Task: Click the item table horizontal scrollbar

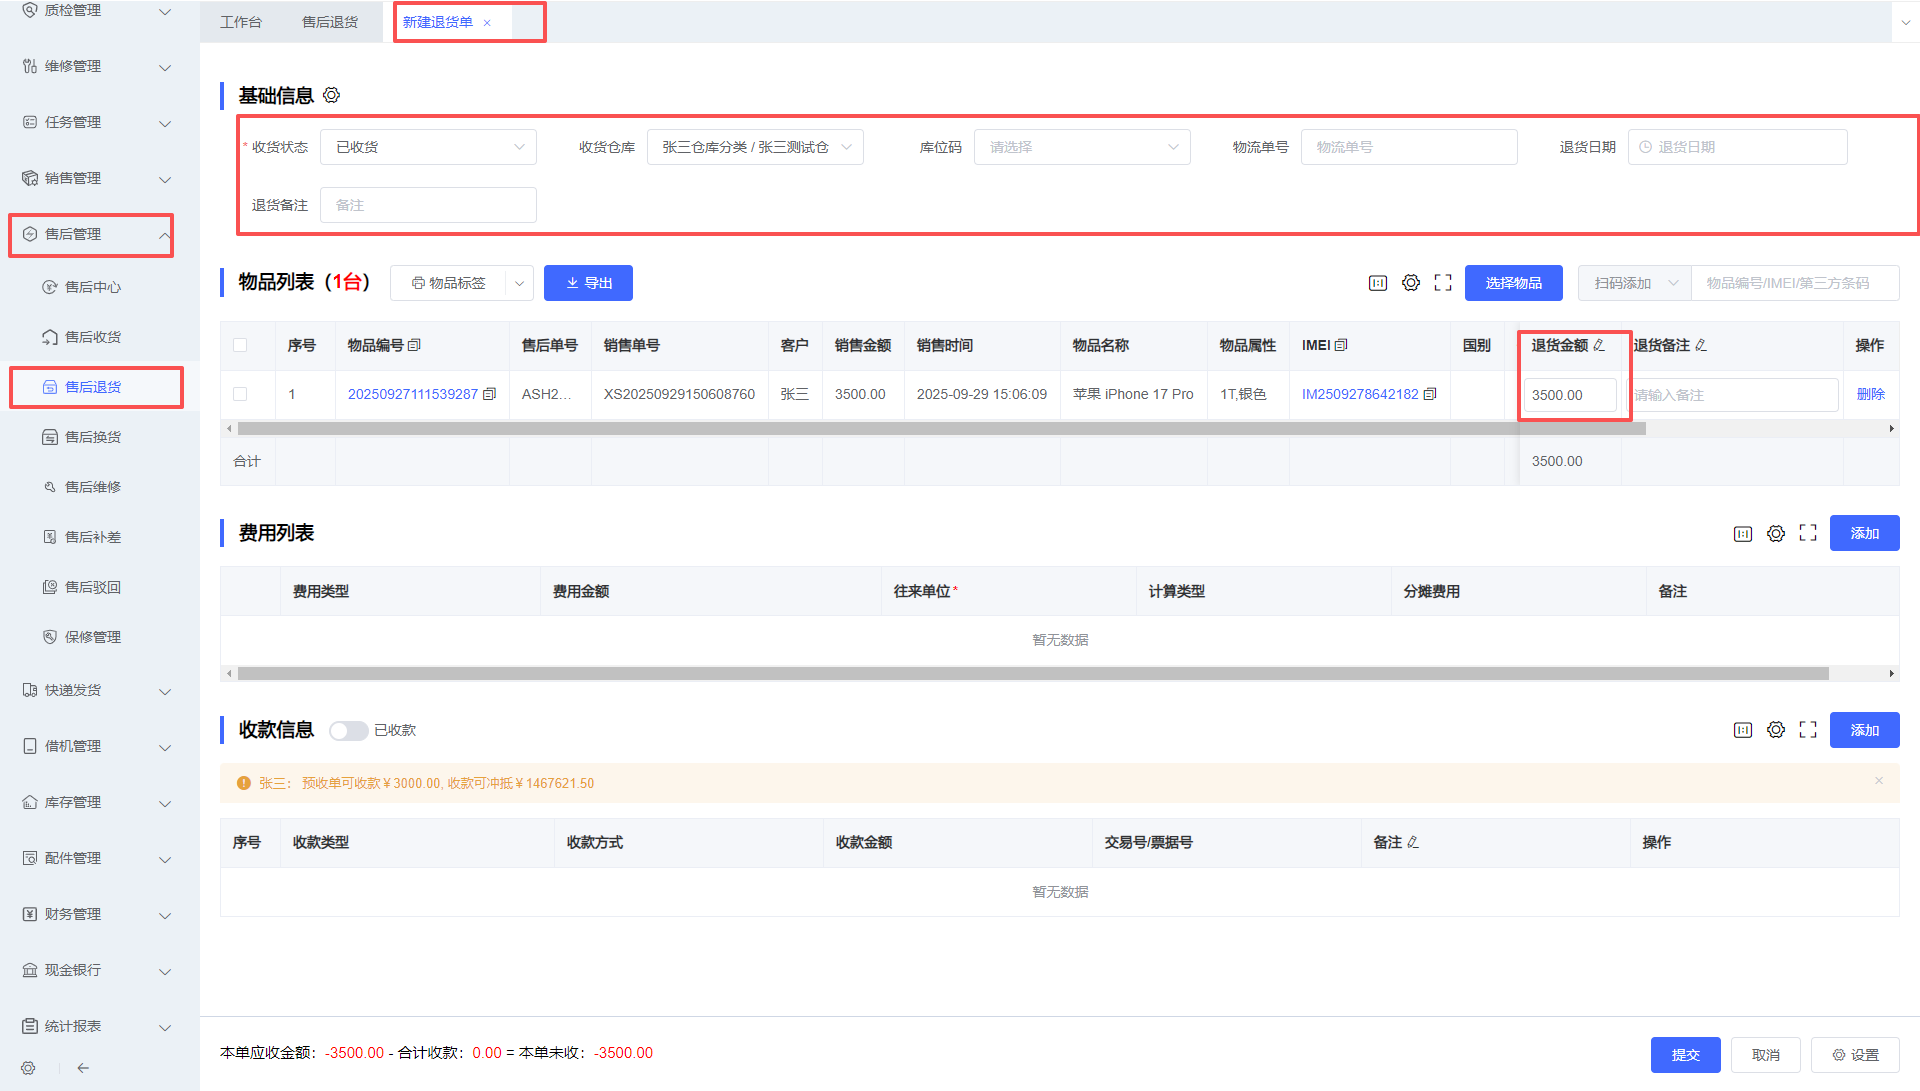Action: tap(940, 428)
